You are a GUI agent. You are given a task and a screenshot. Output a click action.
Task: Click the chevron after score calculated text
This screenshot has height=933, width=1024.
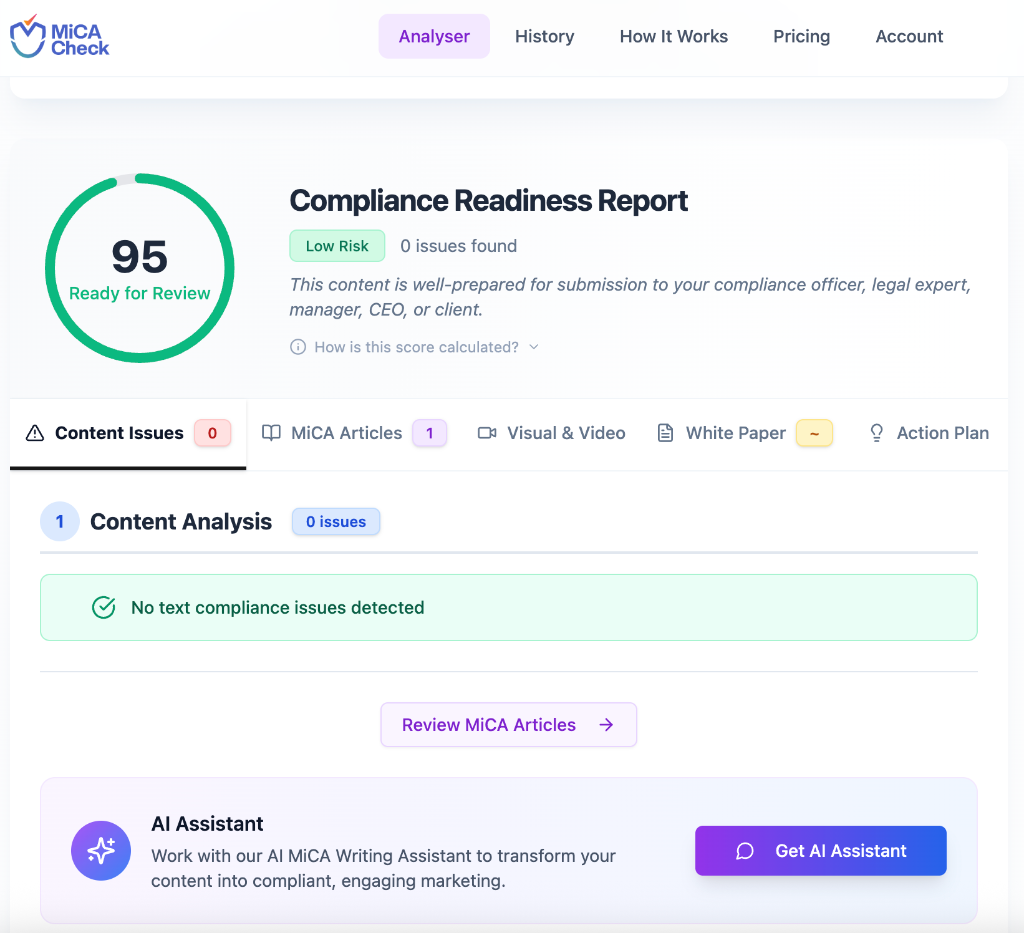point(534,347)
